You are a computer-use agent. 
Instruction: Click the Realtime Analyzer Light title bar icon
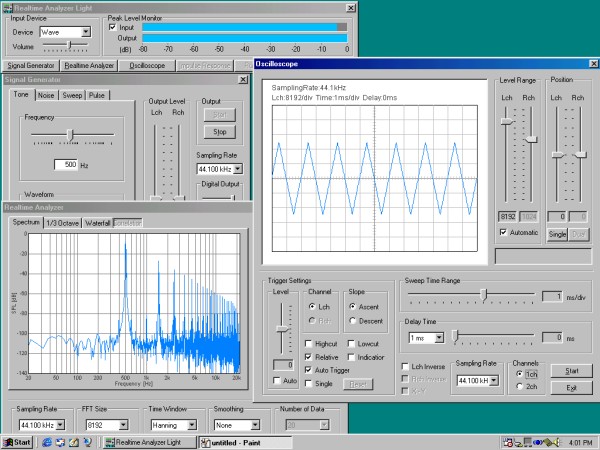point(7,8)
